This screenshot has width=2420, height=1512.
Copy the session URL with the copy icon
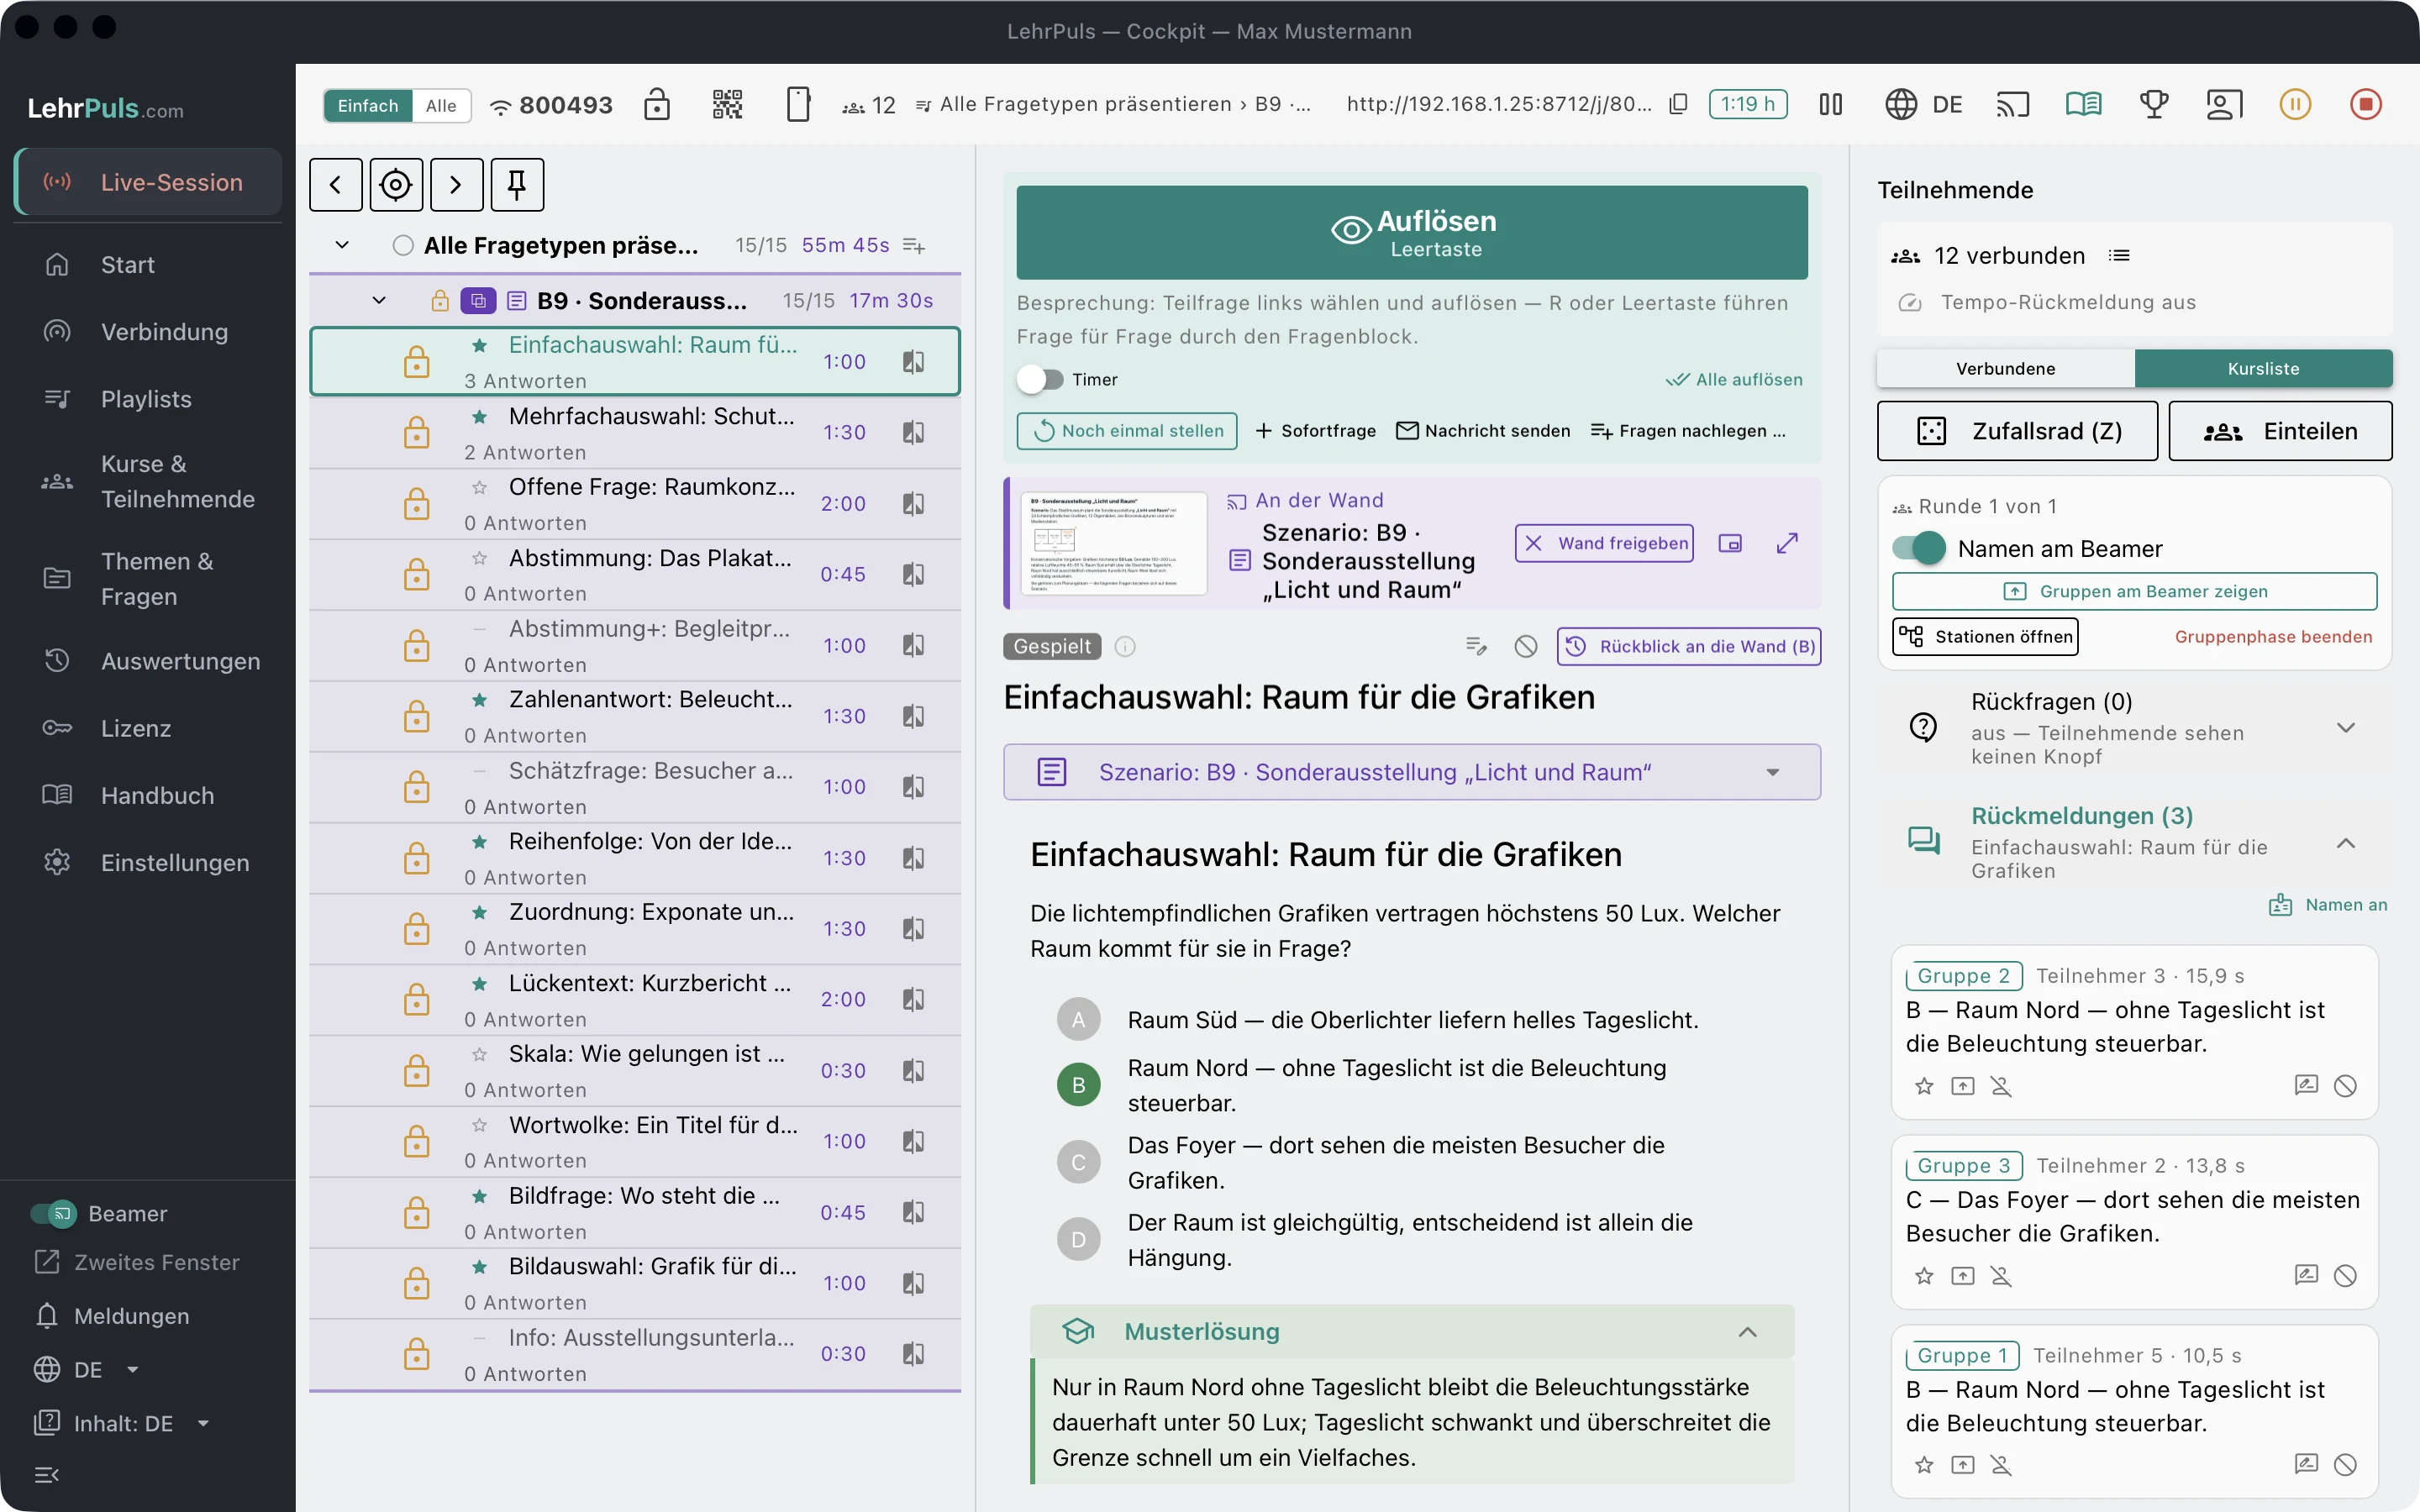(x=1679, y=104)
